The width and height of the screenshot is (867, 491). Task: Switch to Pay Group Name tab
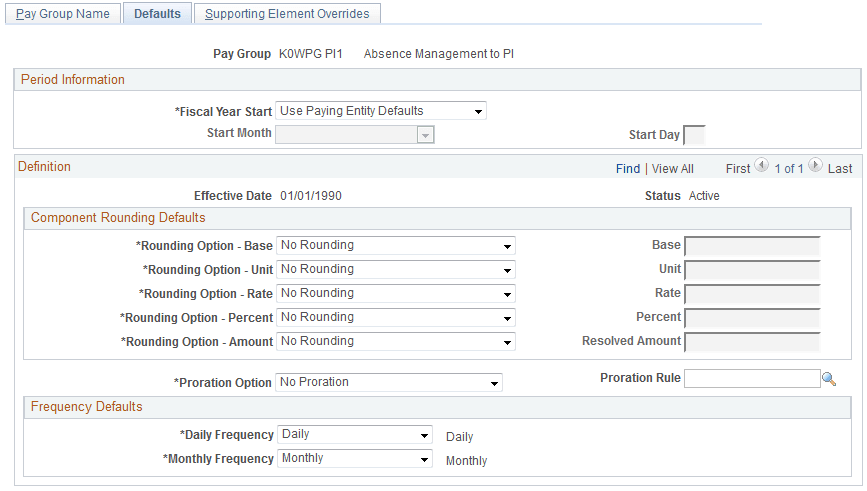click(63, 13)
